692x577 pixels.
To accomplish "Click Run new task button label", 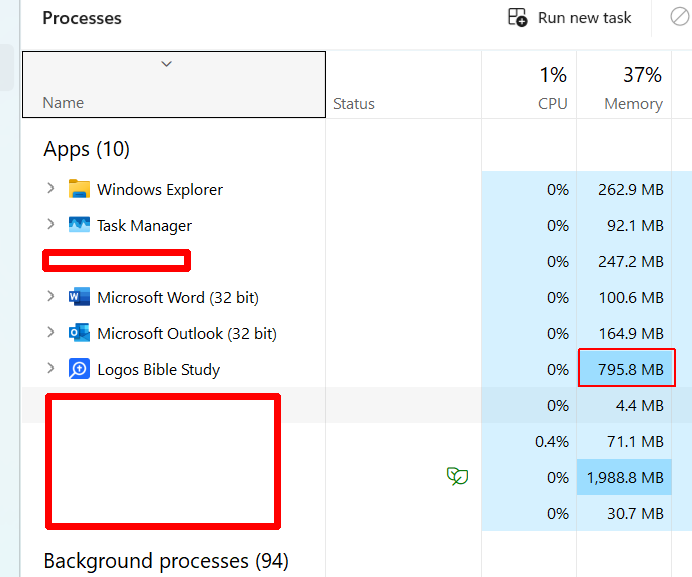I will (584, 18).
